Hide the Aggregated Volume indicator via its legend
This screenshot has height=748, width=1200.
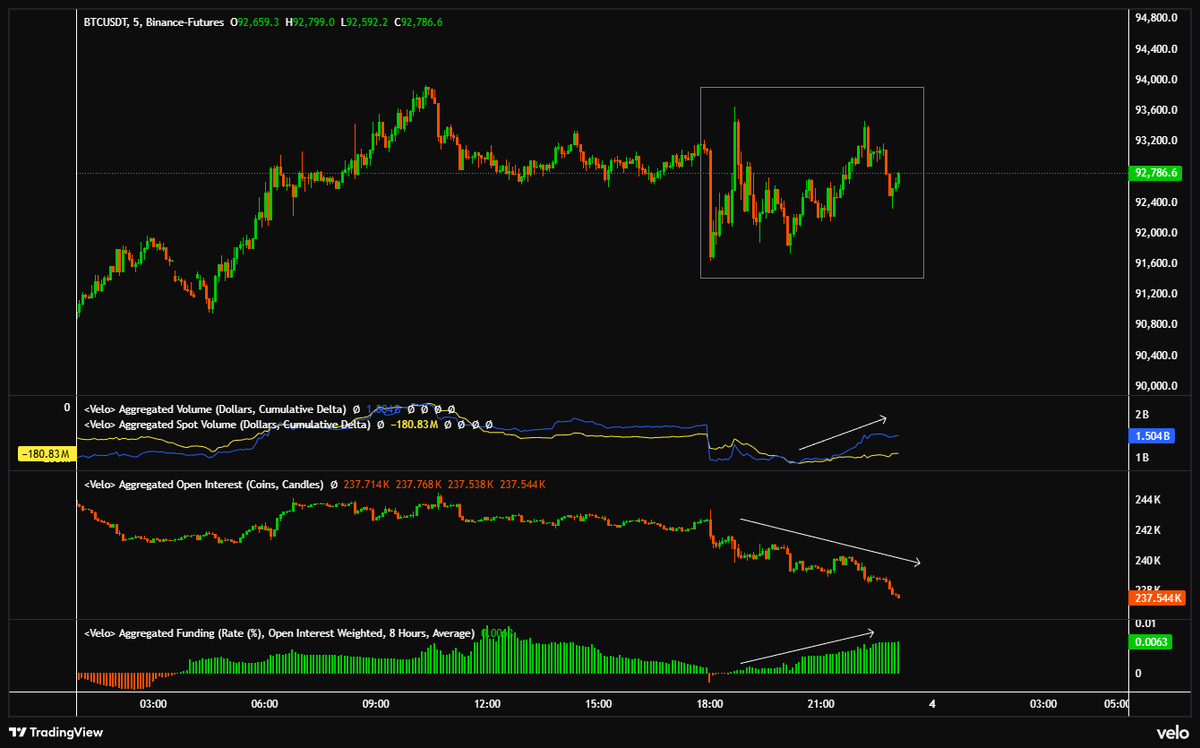[200, 408]
